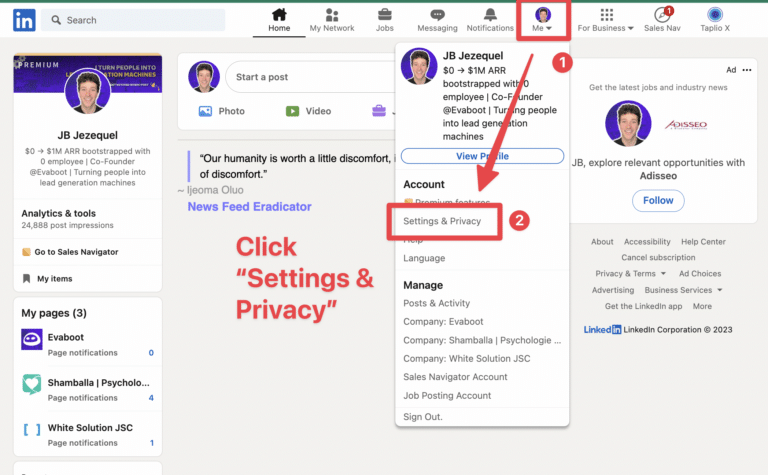This screenshot has height=475, width=768.
Task: Open the Notifications bell icon
Action: [490, 14]
